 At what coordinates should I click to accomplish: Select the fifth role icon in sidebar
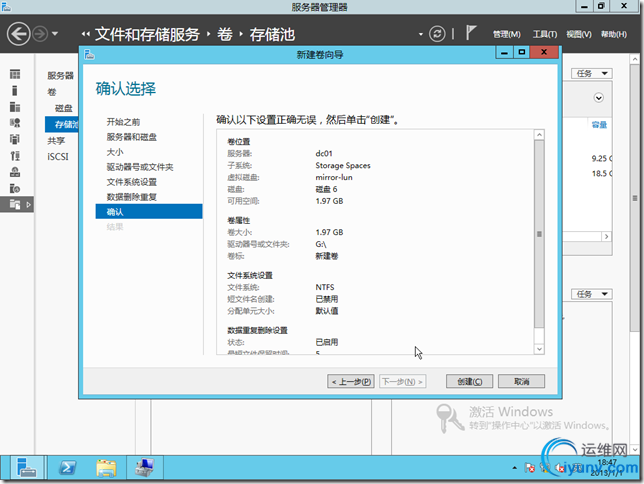point(15,139)
